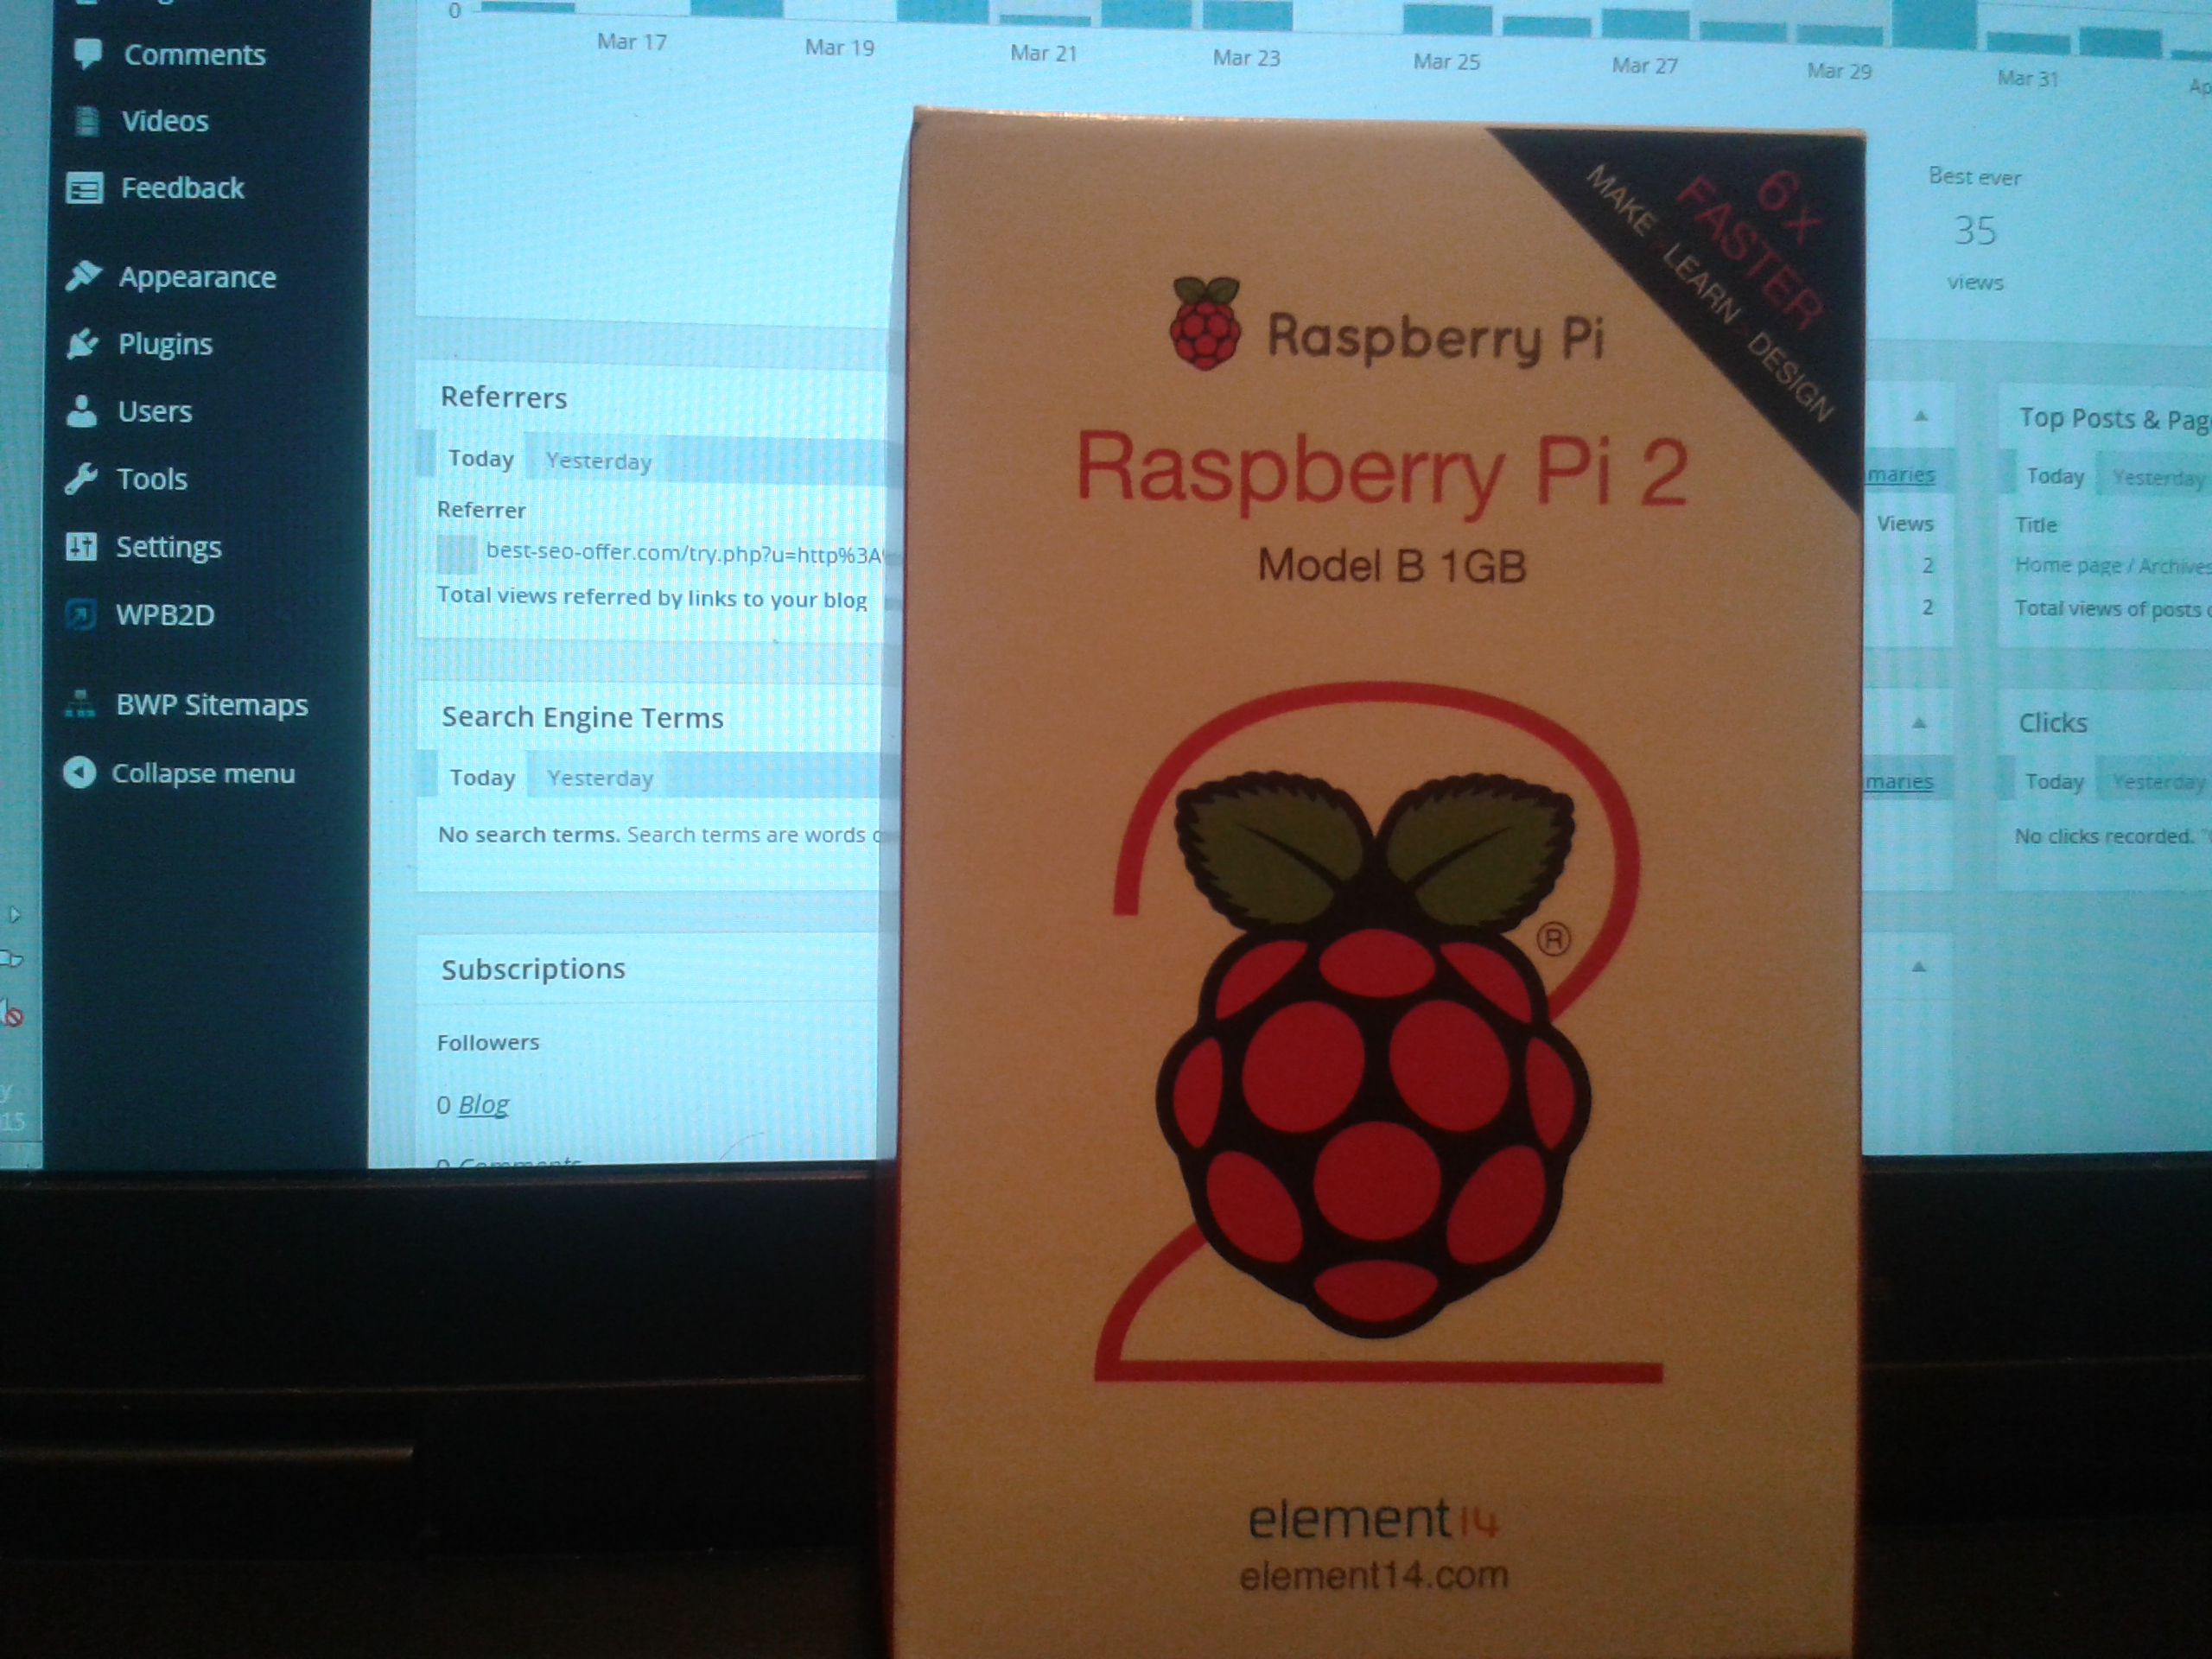Click the Best ever 35 views stat
Image resolution: width=2212 pixels, height=1659 pixels.
coord(1975,230)
